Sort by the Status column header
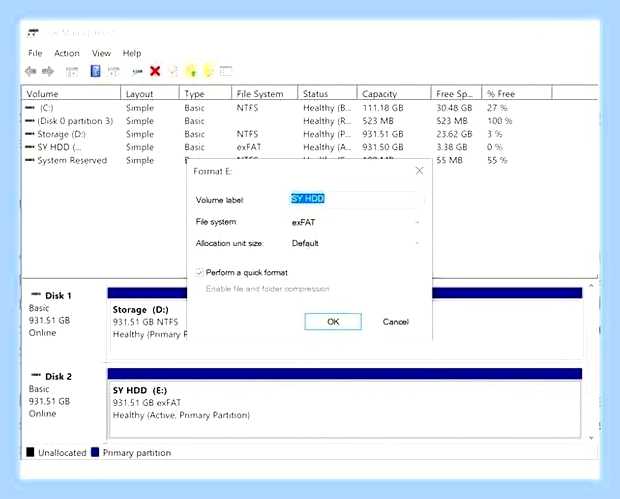The width and height of the screenshot is (620, 499). click(x=327, y=94)
